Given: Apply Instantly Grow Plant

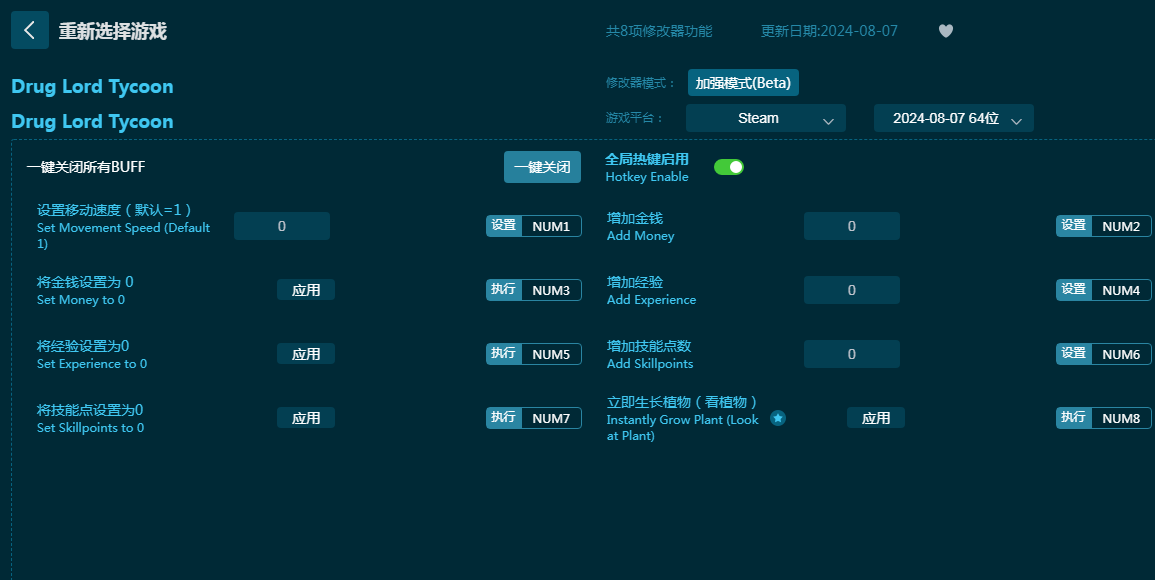Looking at the screenshot, I should coord(876,418).
